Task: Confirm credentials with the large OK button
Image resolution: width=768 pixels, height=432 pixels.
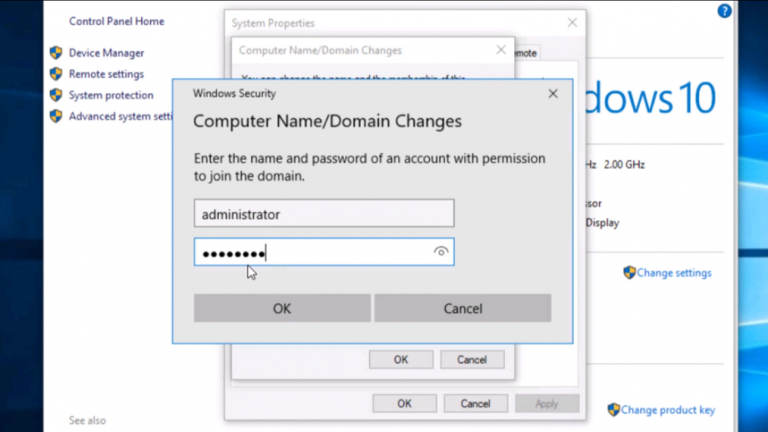Action: point(282,308)
